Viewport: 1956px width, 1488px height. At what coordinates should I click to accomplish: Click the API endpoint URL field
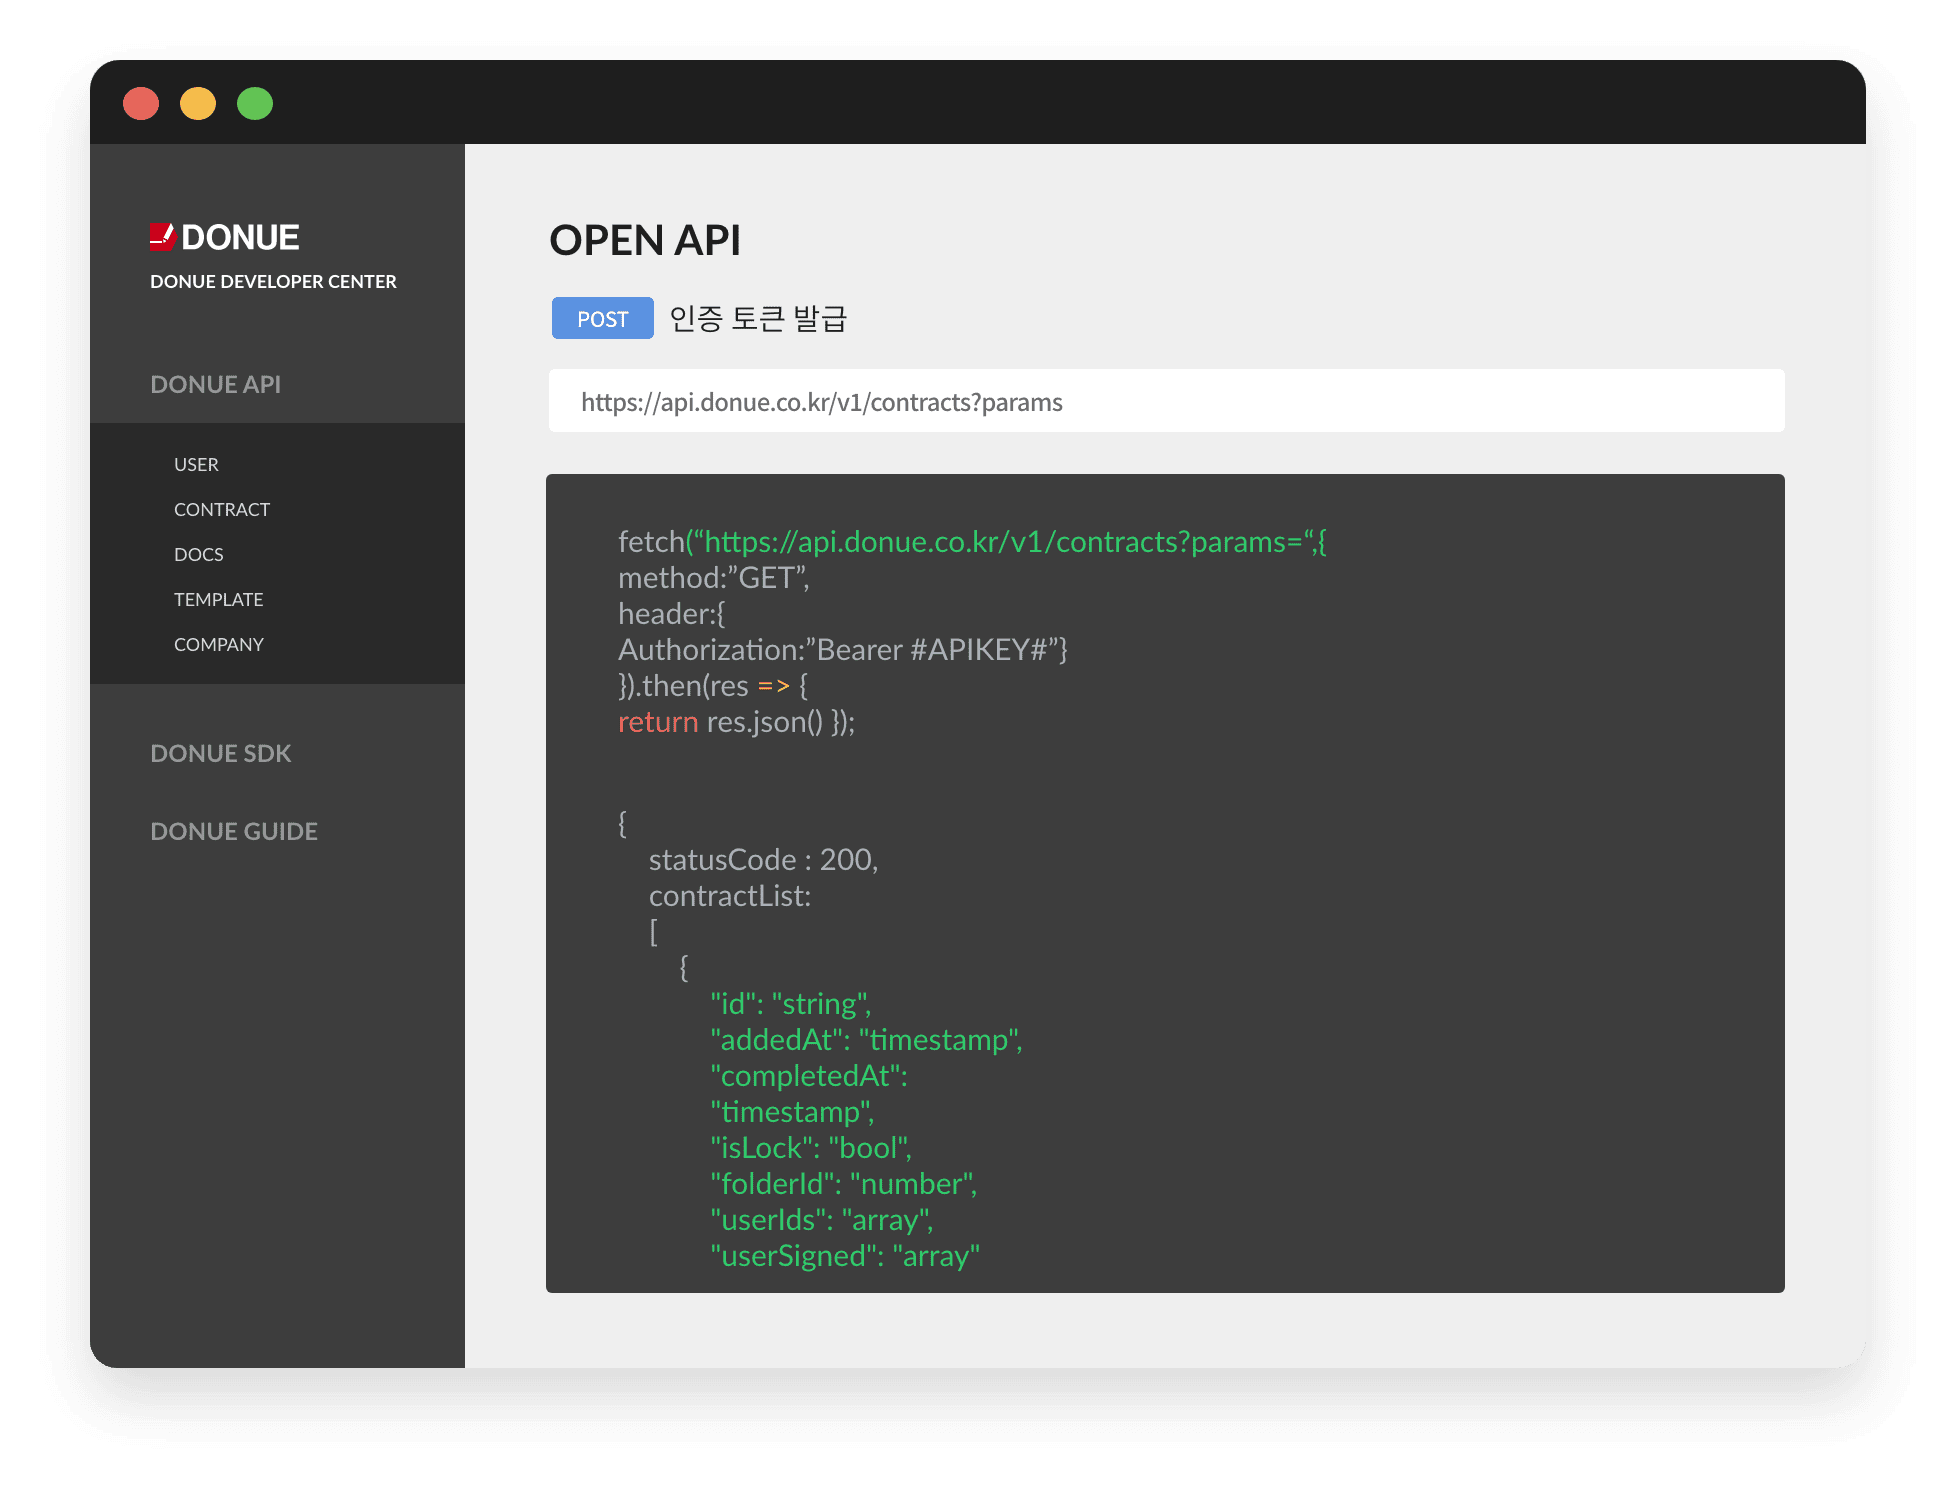(x=1166, y=402)
